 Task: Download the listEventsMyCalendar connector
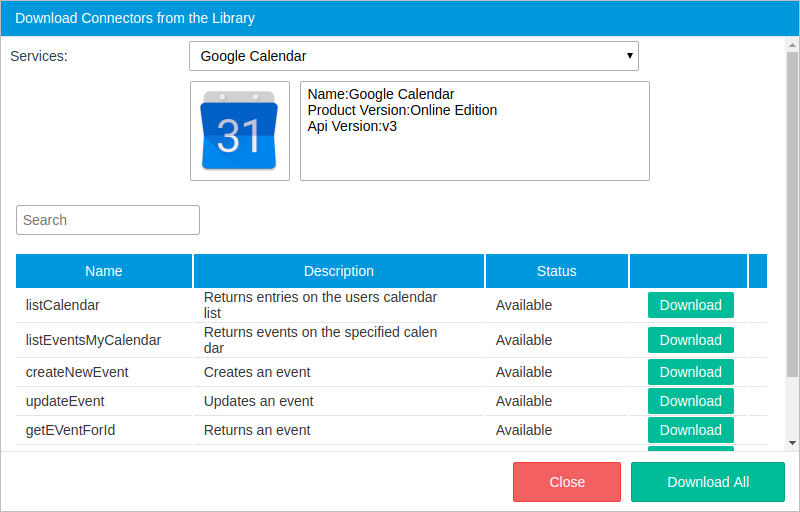690,340
